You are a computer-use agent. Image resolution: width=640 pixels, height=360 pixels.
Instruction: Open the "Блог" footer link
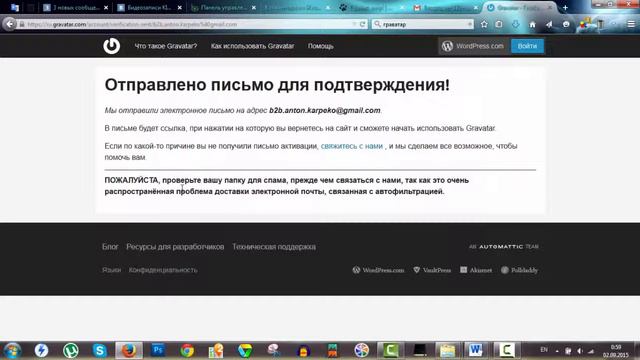point(110,247)
